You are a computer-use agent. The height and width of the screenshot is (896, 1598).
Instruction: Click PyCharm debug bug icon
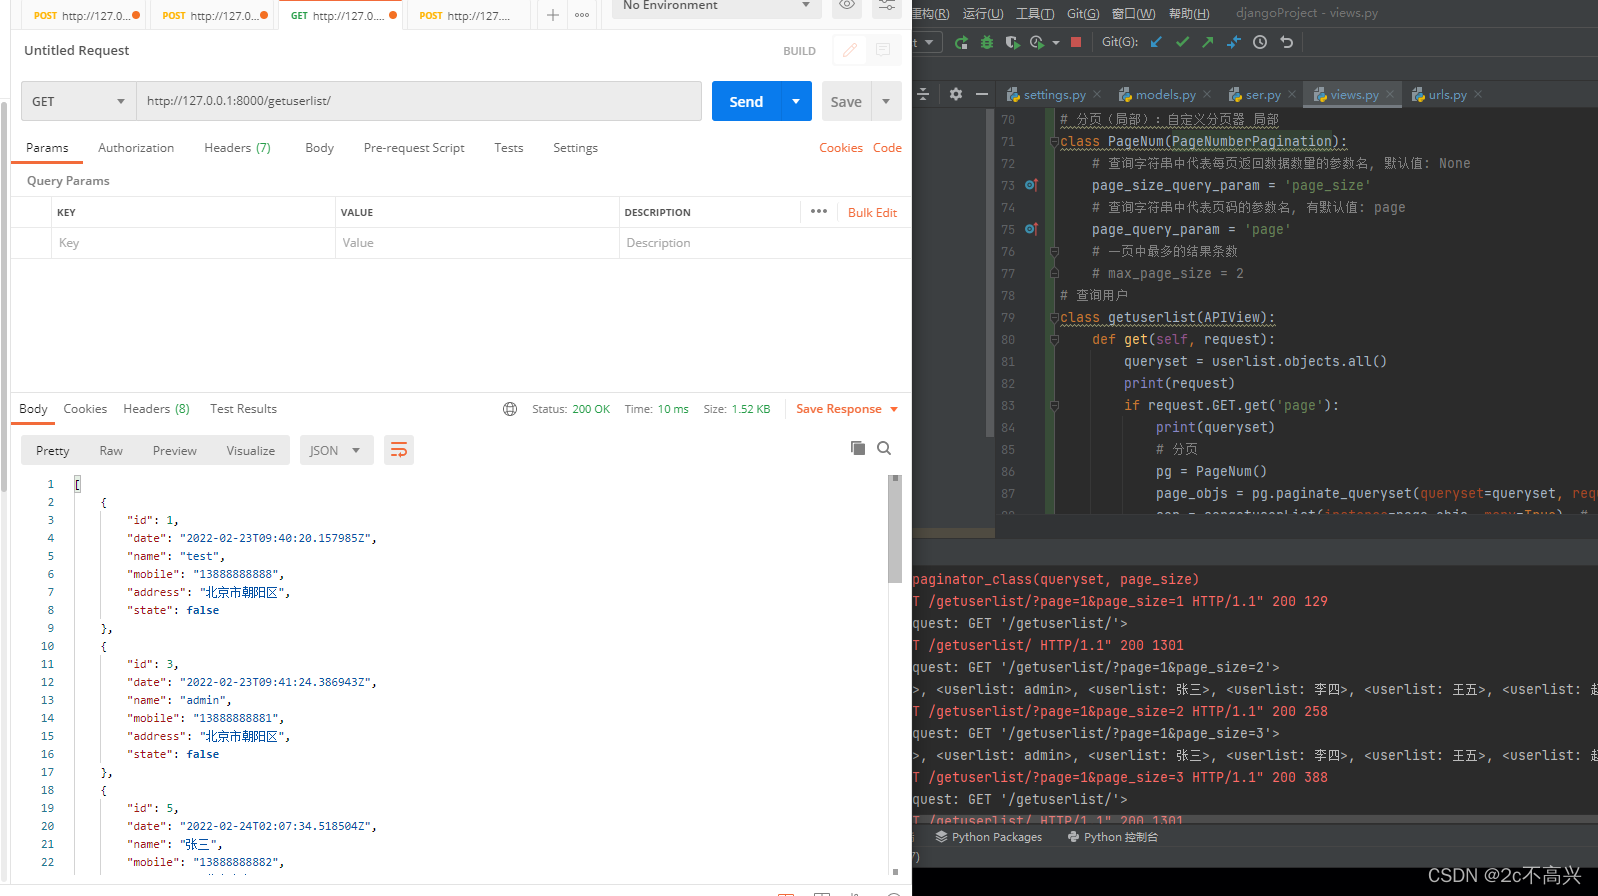(987, 42)
